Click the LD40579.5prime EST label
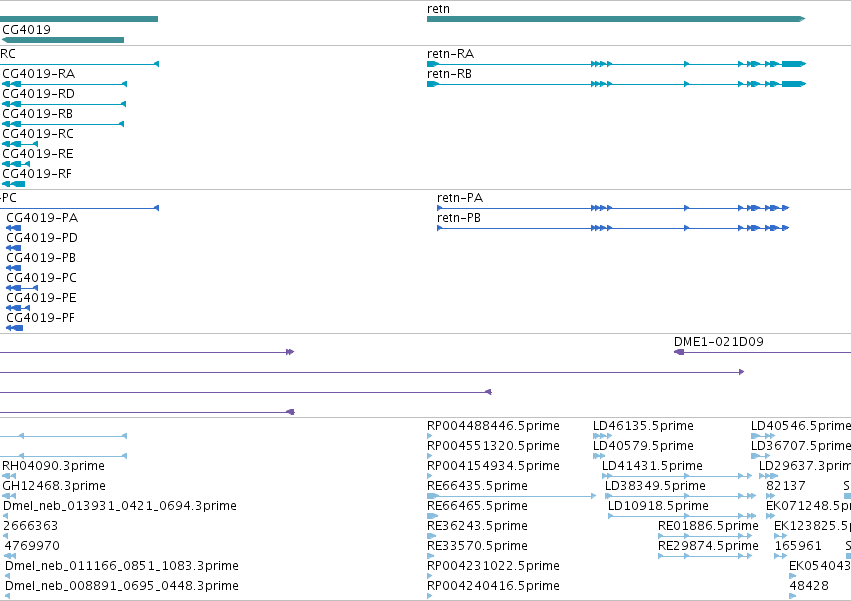The width and height of the screenshot is (851, 601). (643, 446)
